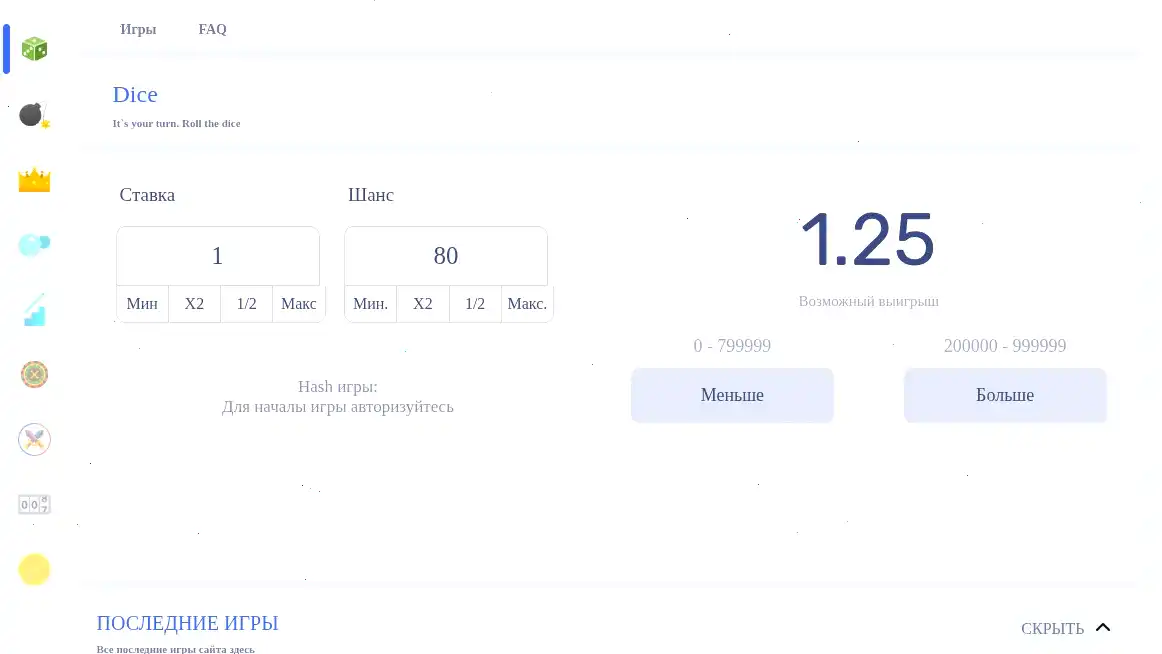Viewport: 1162px width, 654px height.
Task: Switch to the FAQ tab
Action: click(x=212, y=29)
